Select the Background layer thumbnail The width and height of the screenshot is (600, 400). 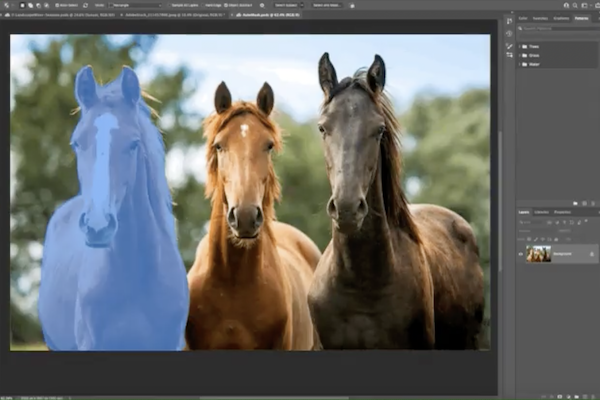click(538, 254)
